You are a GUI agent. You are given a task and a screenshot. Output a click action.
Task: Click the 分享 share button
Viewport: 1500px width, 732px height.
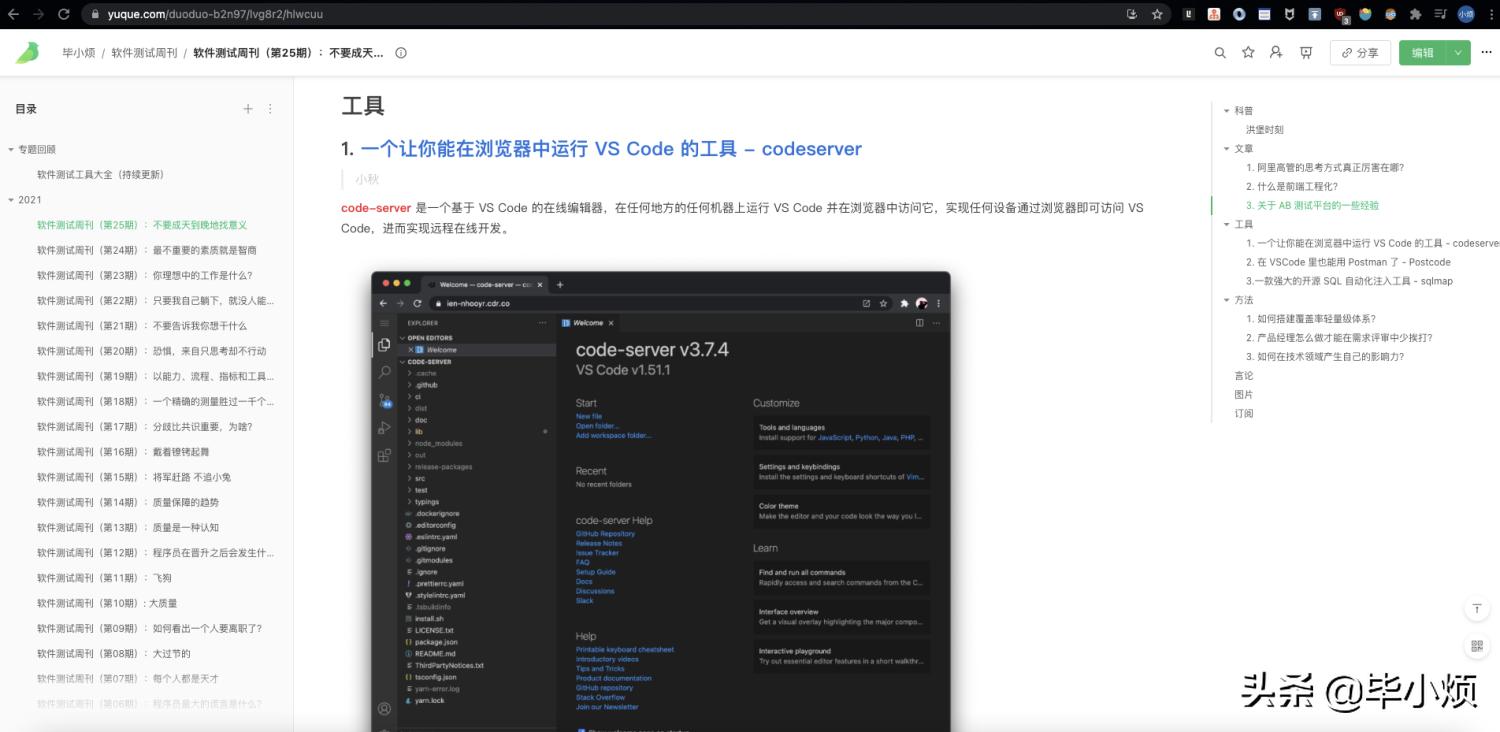1360,53
